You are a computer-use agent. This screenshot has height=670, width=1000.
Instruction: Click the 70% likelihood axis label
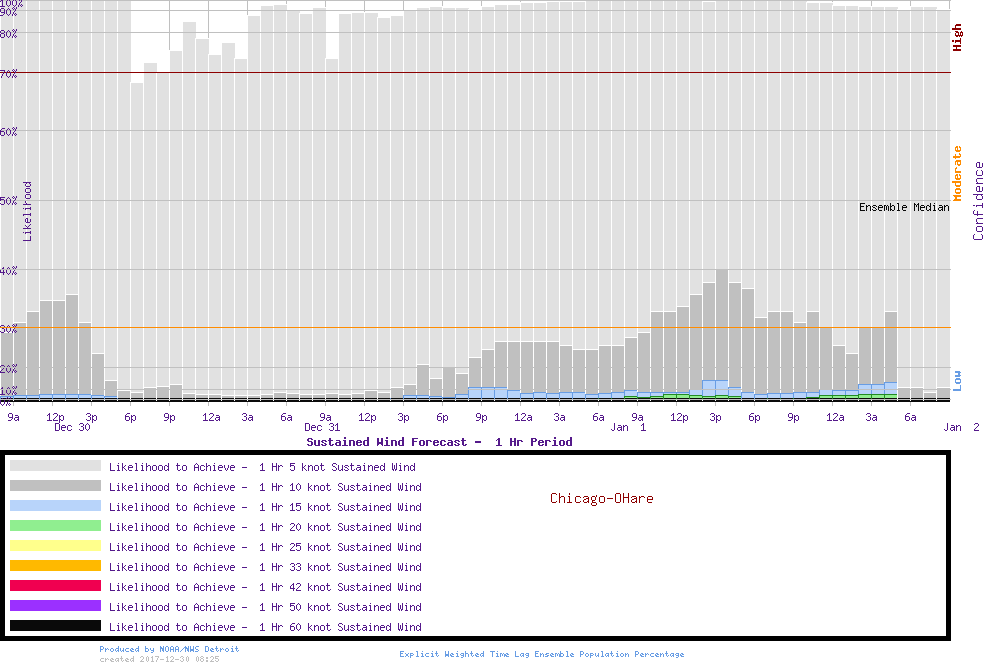point(9,74)
